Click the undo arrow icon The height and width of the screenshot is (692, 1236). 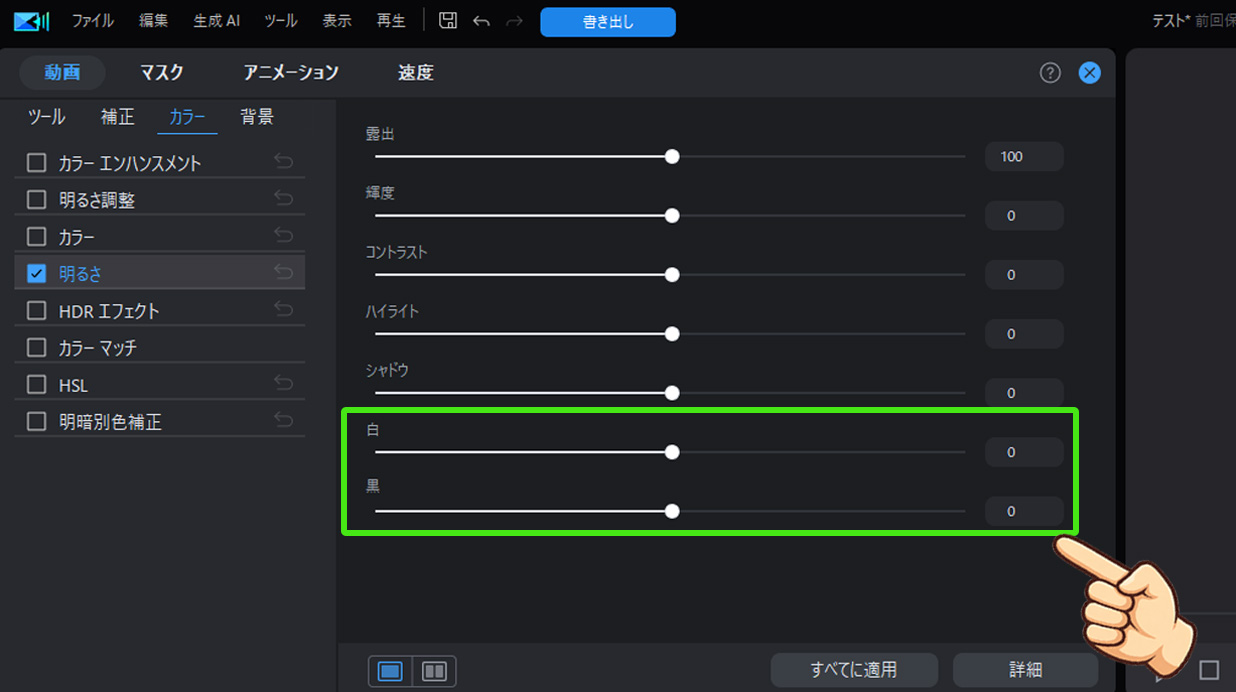click(481, 20)
